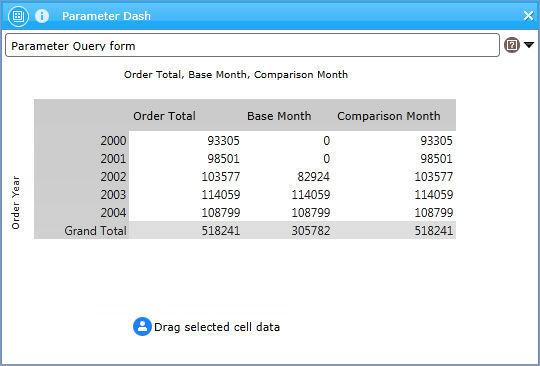Select the 2002 row header
Viewport: 540px width, 366px height.
click(113, 177)
